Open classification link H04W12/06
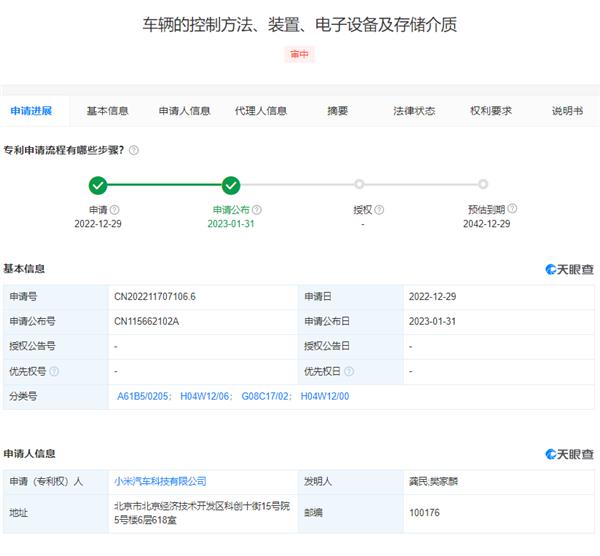600x556 pixels. 205,396
